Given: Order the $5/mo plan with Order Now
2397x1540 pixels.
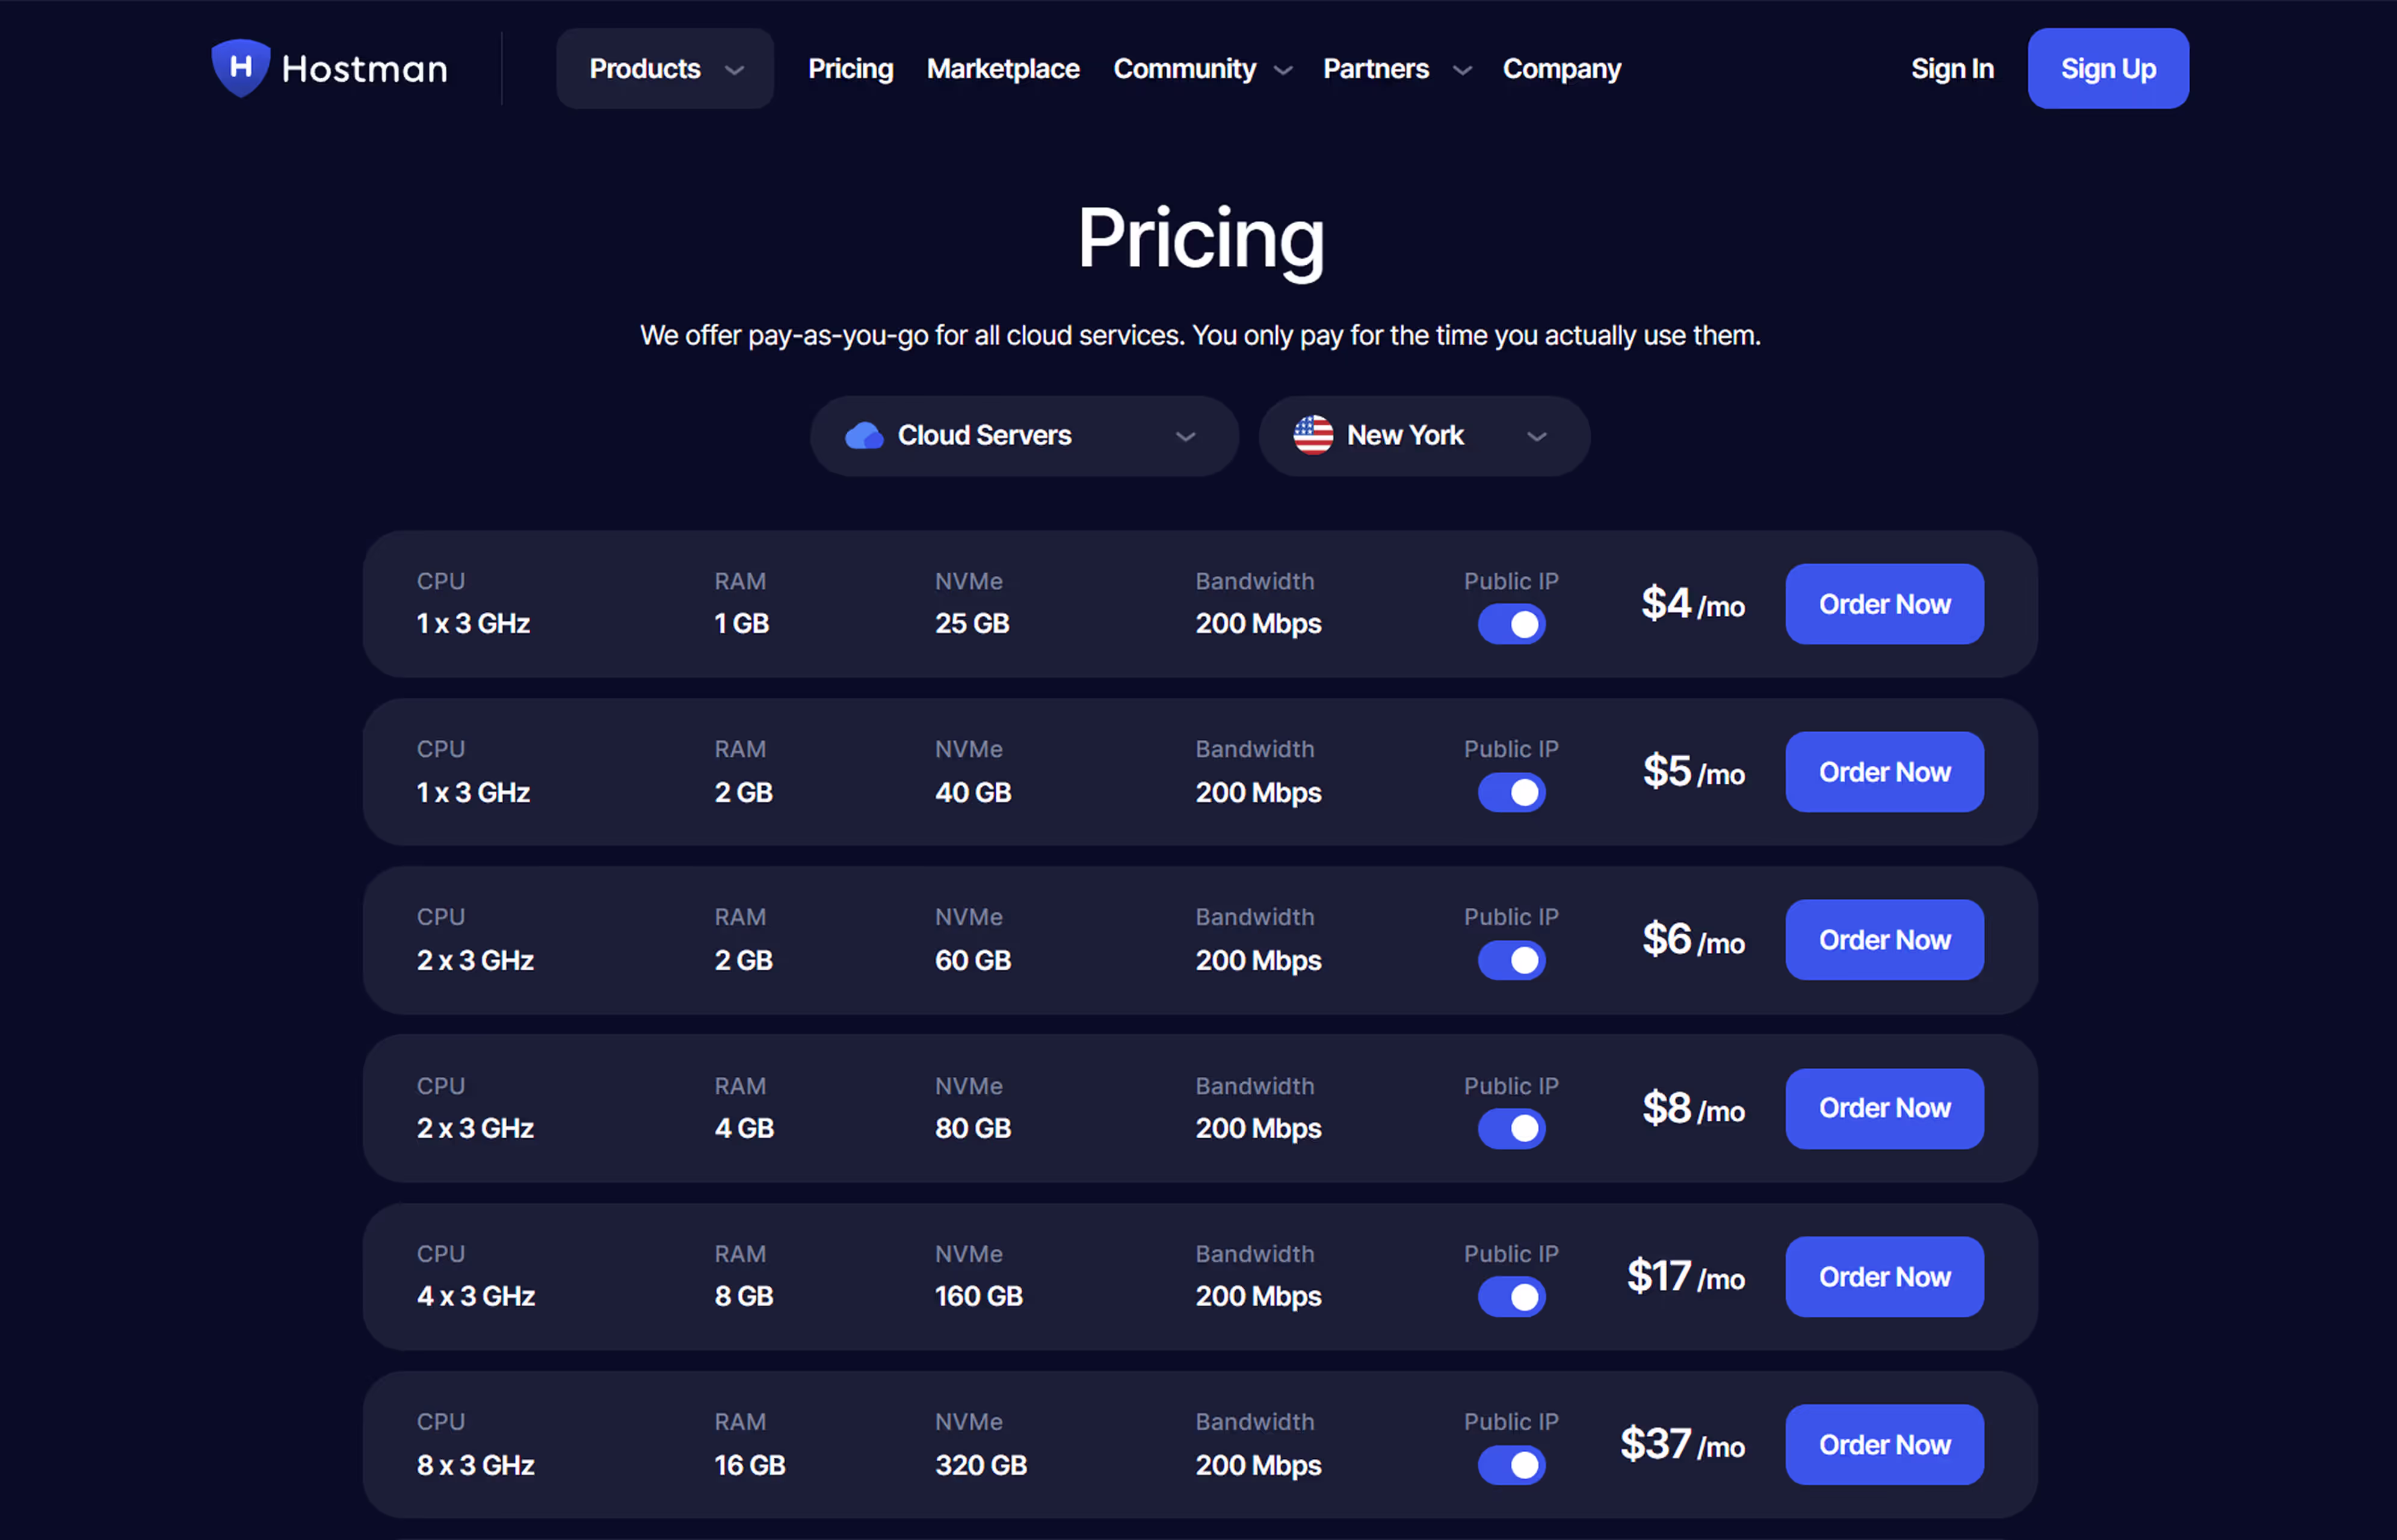Looking at the screenshot, I should point(1883,772).
